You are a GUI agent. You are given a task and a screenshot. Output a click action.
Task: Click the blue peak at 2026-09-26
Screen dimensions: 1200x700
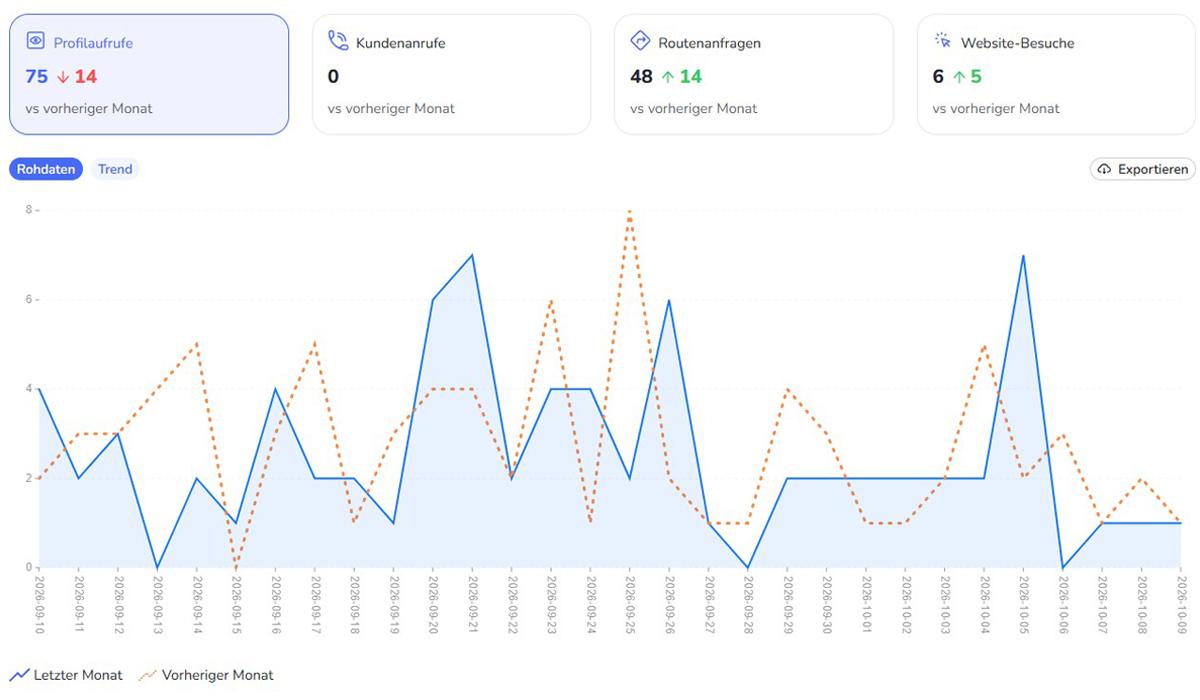pos(669,300)
